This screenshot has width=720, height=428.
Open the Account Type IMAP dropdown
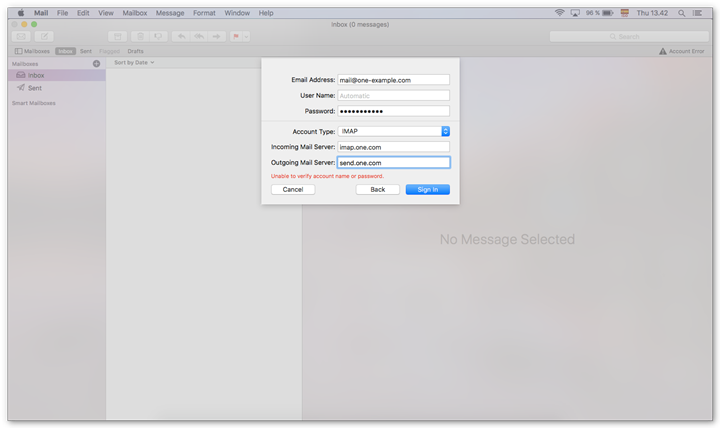[x=445, y=131]
